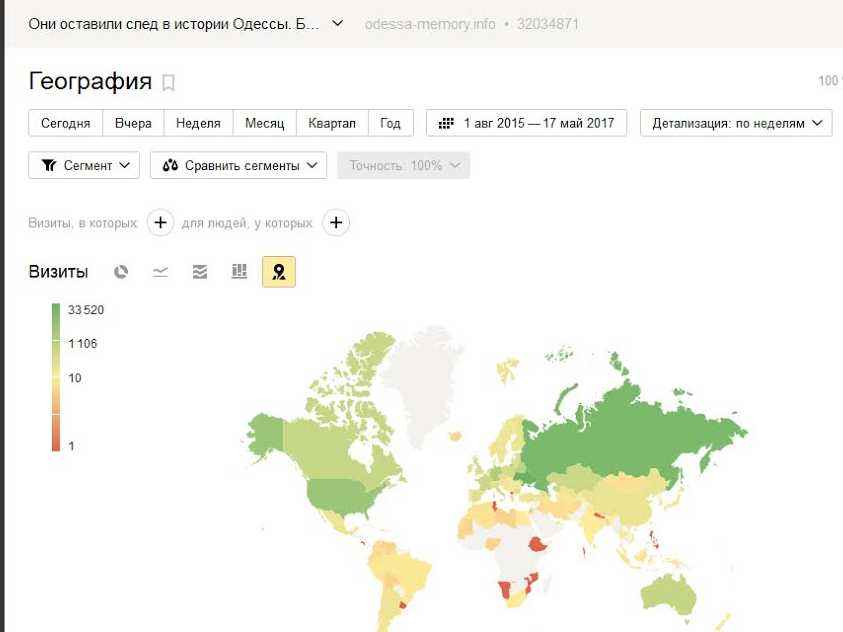
Task: Add condition for Визиты, в которых
Action: [x=160, y=222]
